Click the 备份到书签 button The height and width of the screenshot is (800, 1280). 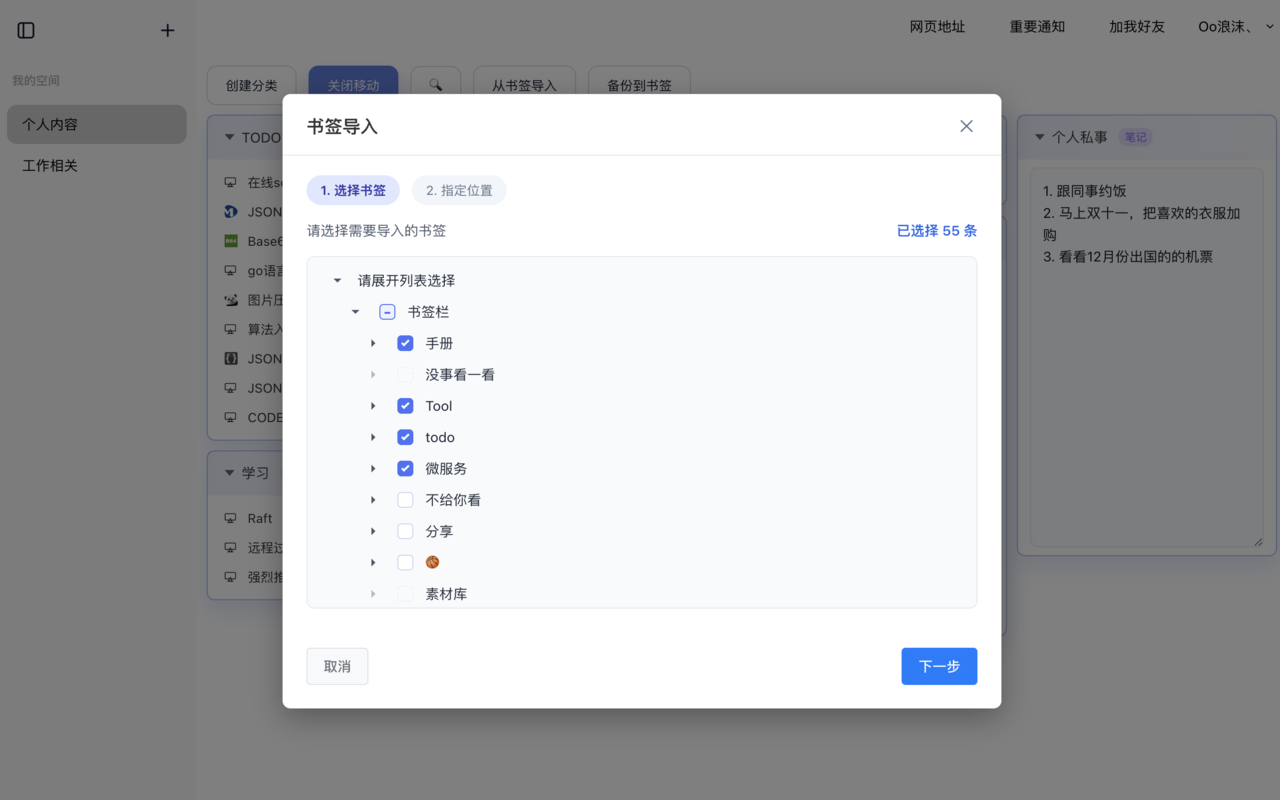coord(639,85)
